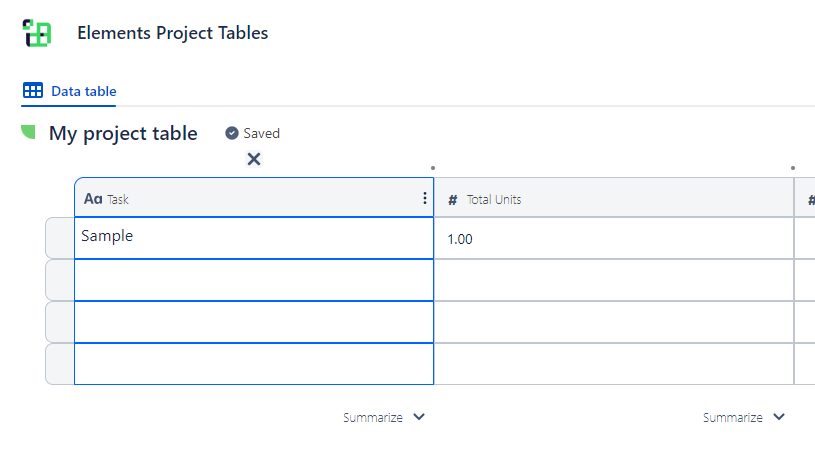This screenshot has height=452, width=815.
Task: Open the Elements Project Tables title
Action: tap(172, 33)
